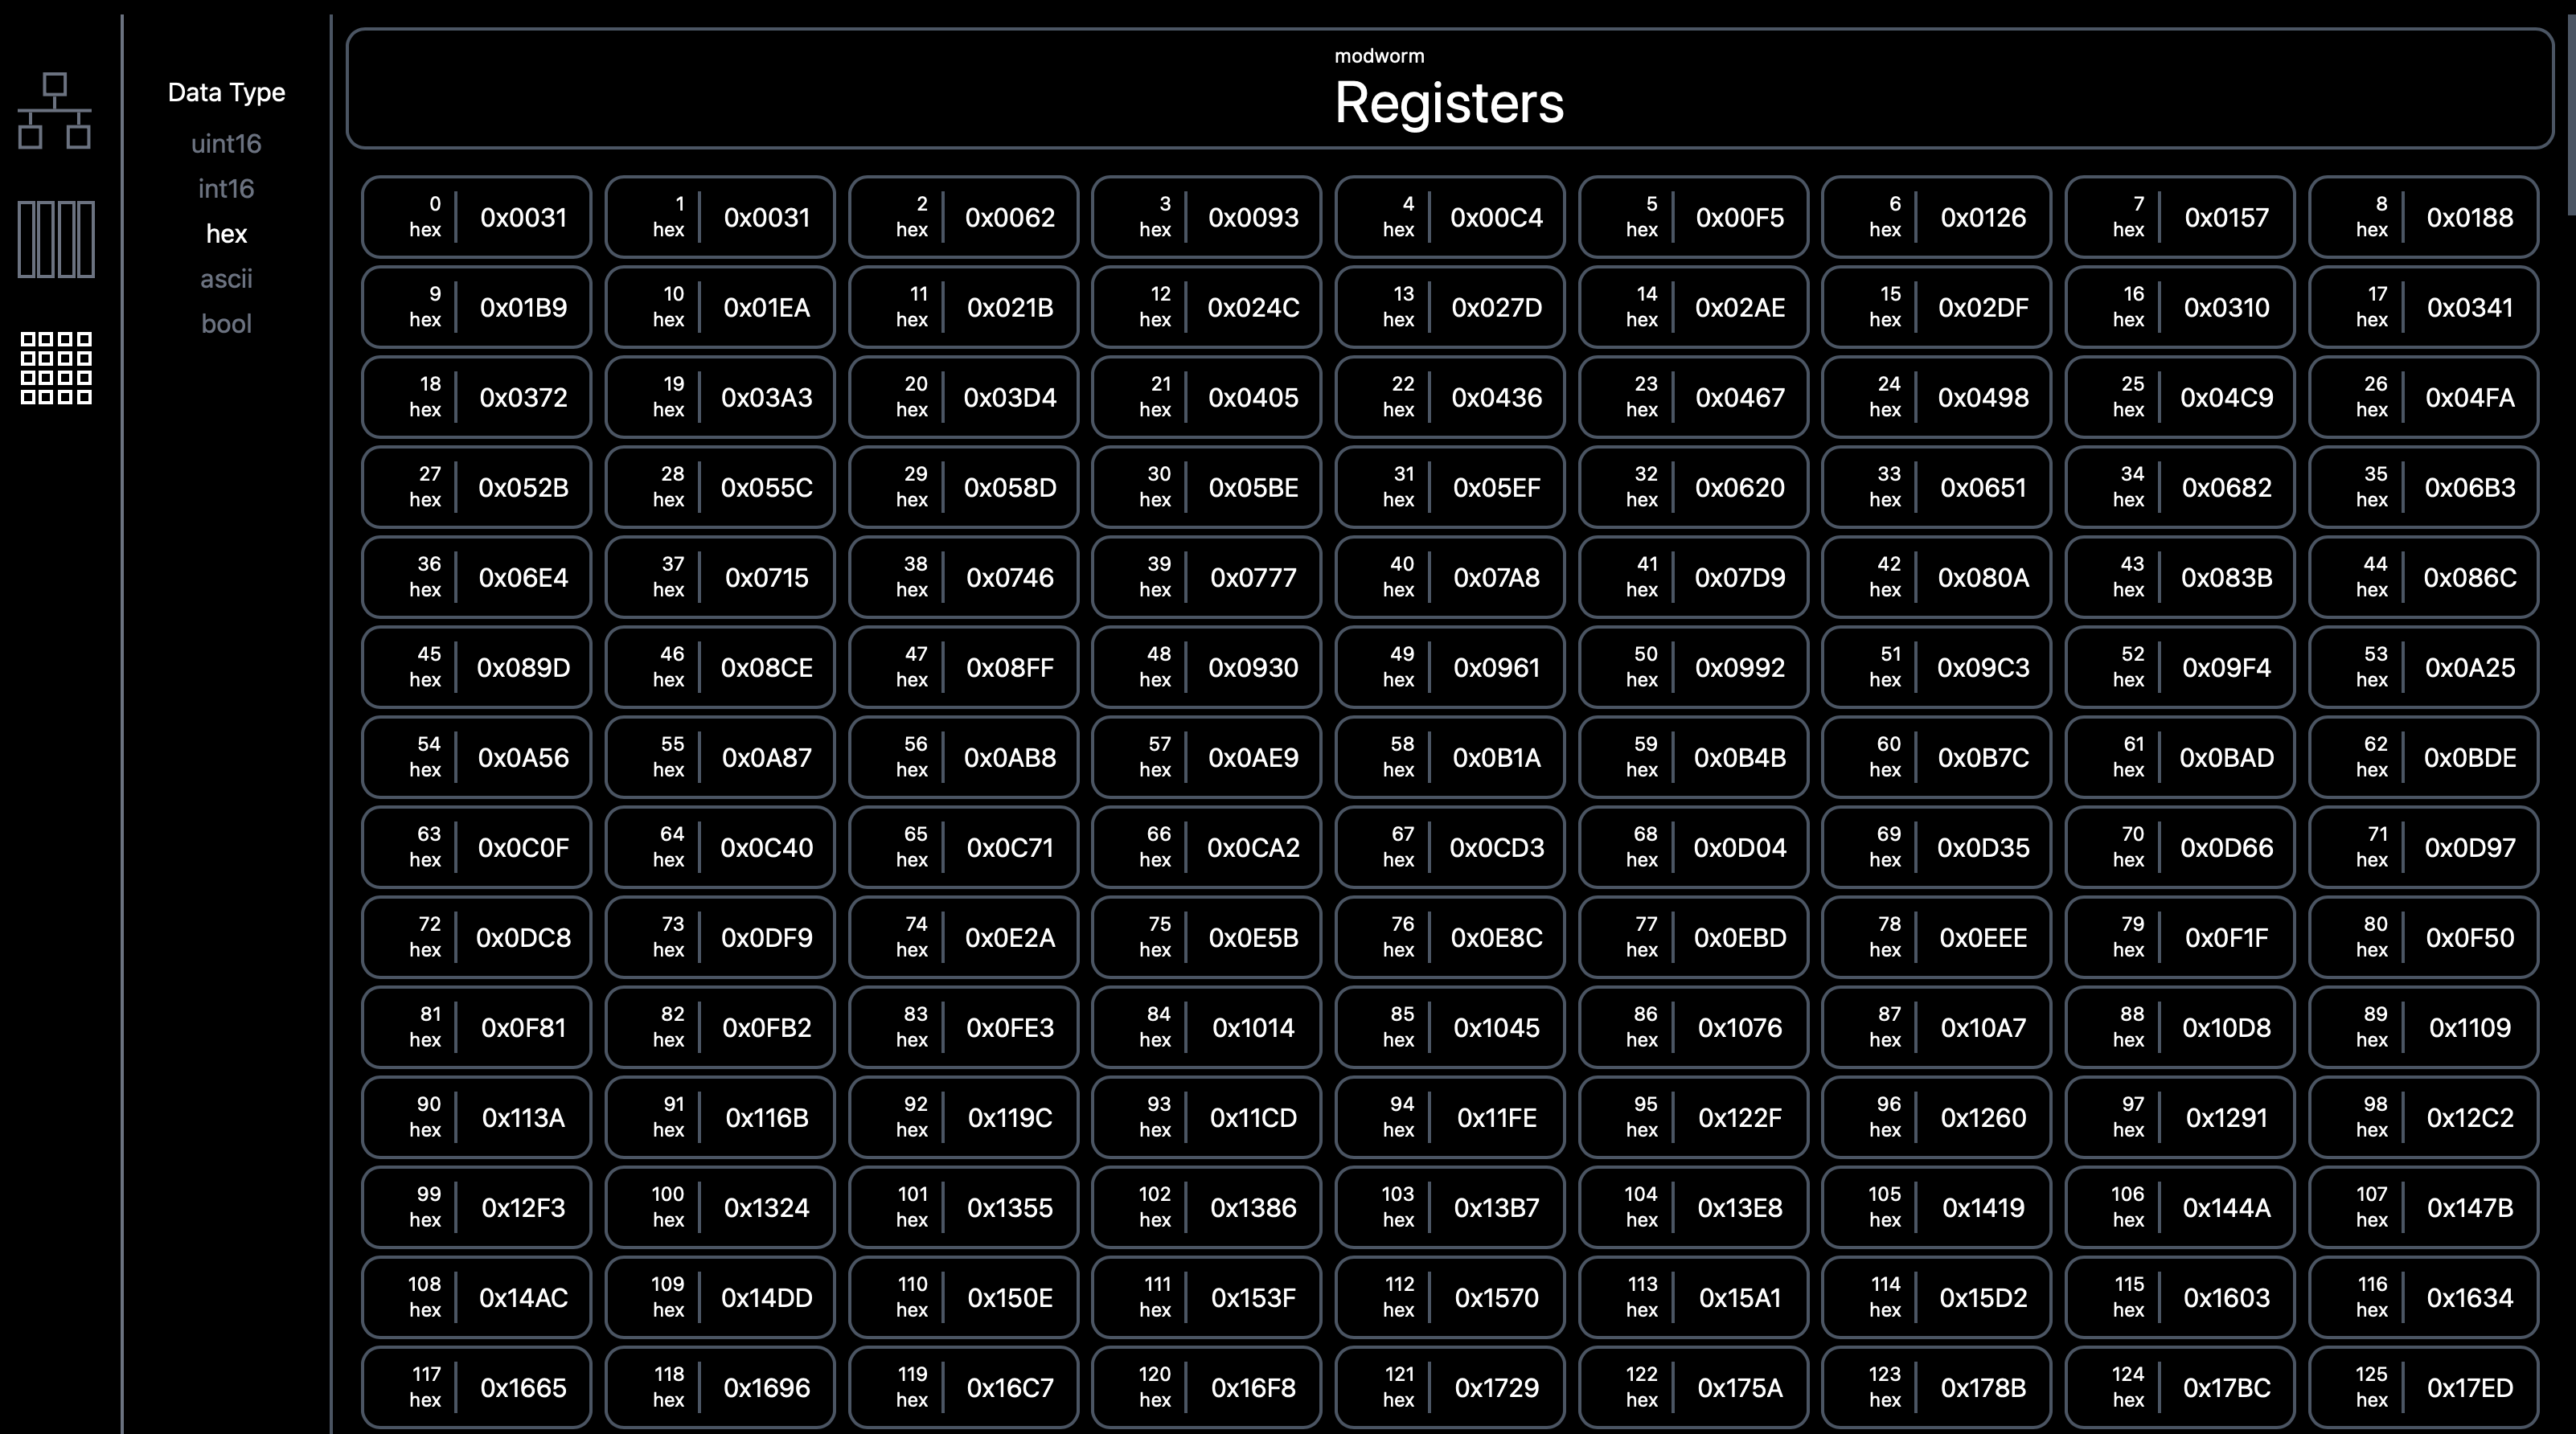Open register 40 with value 0x07A8

[x=1496, y=578]
